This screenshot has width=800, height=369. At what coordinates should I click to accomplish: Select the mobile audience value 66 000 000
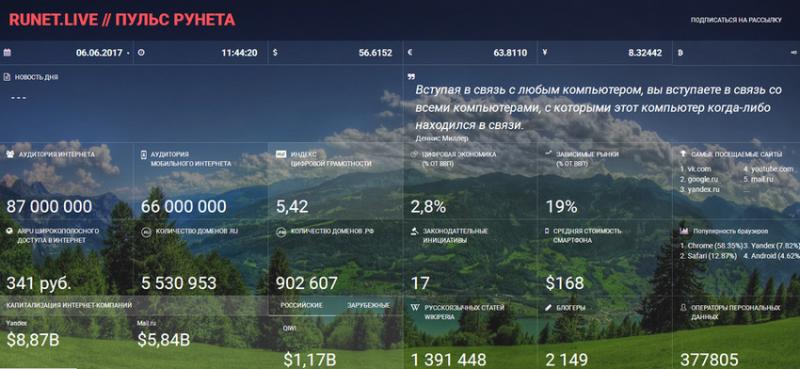coord(184,207)
